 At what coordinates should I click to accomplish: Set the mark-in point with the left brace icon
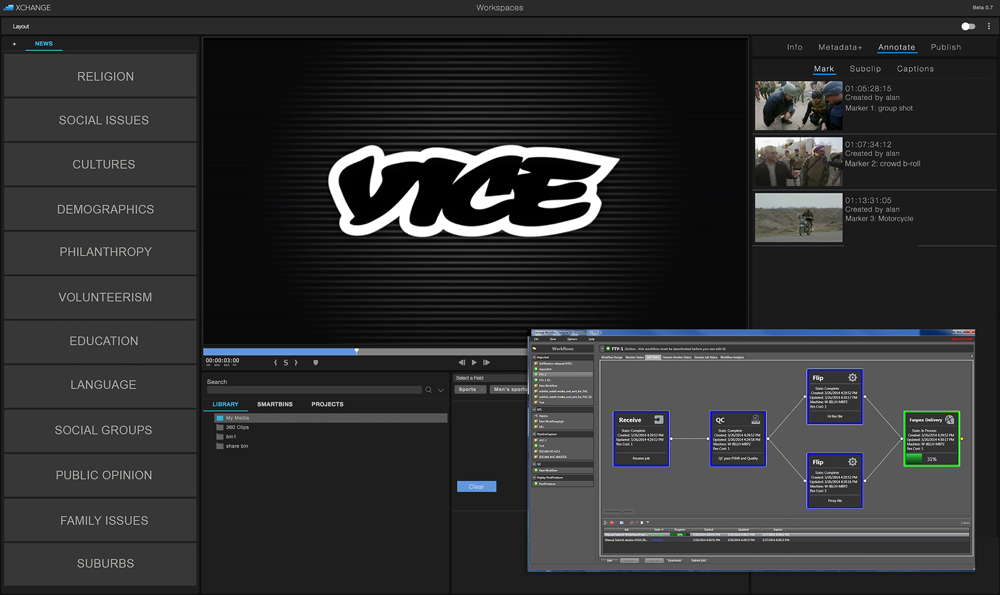(x=276, y=363)
